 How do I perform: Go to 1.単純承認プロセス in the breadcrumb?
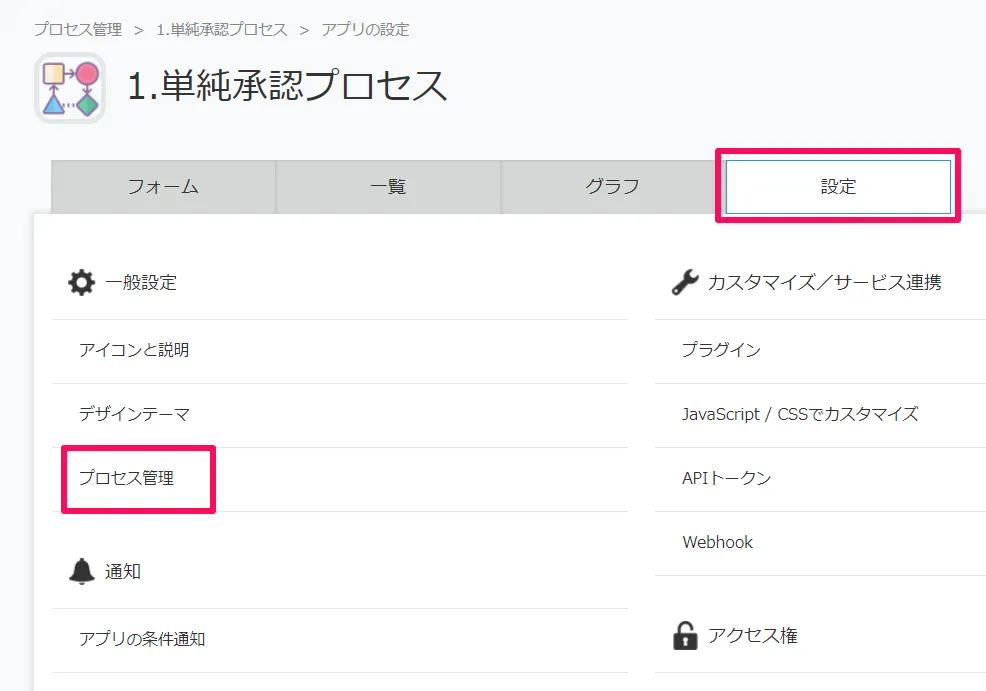tap(222, 30)
